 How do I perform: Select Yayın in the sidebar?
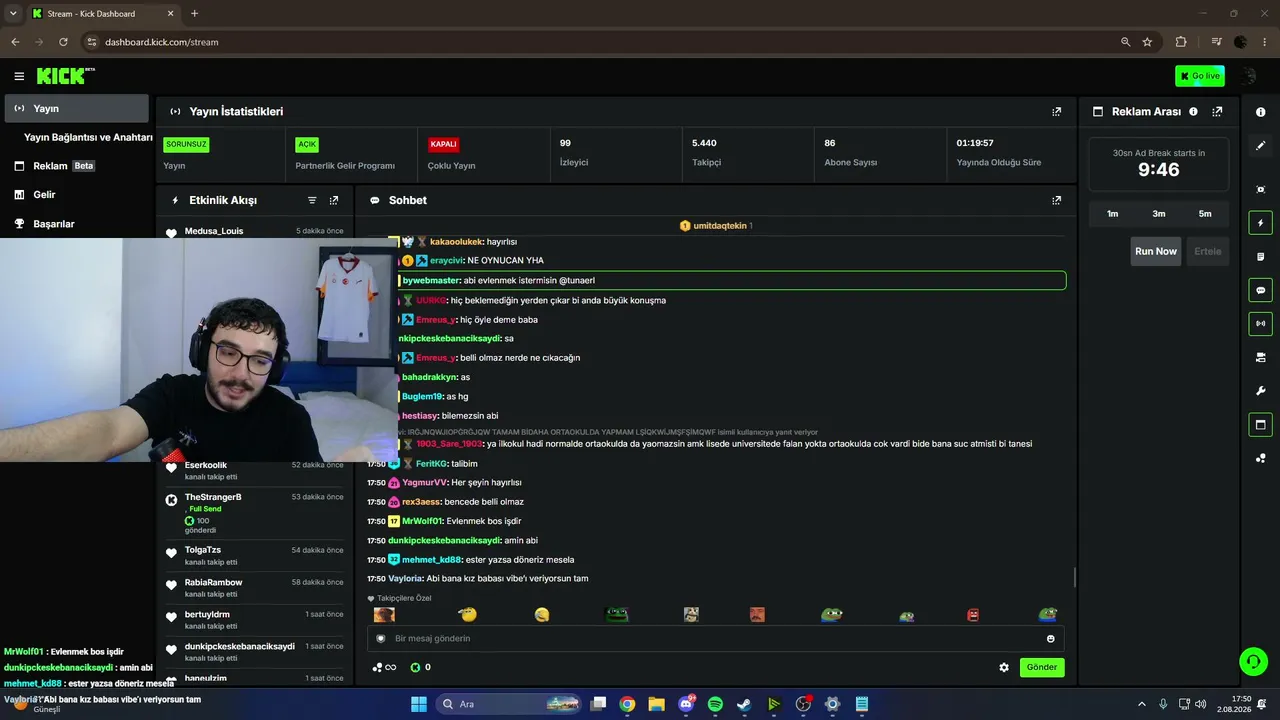coord(76,108)
